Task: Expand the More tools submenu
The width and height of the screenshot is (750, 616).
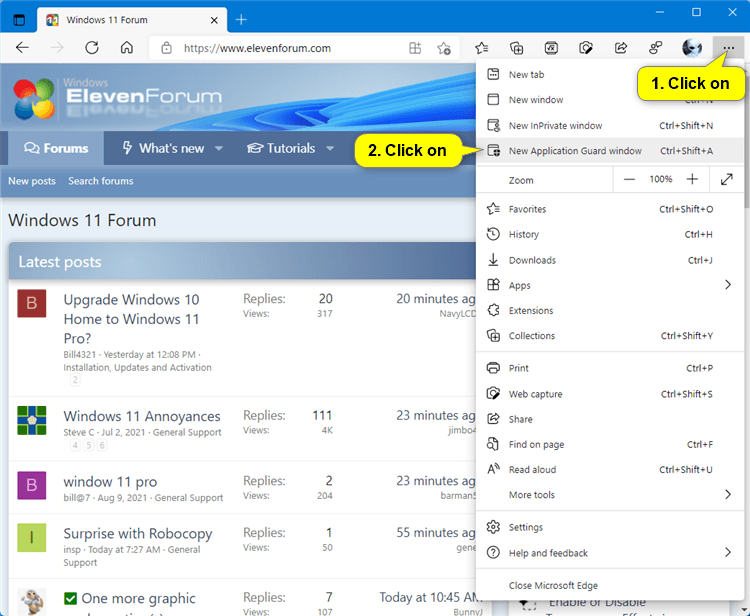Action: click(610, 495)
